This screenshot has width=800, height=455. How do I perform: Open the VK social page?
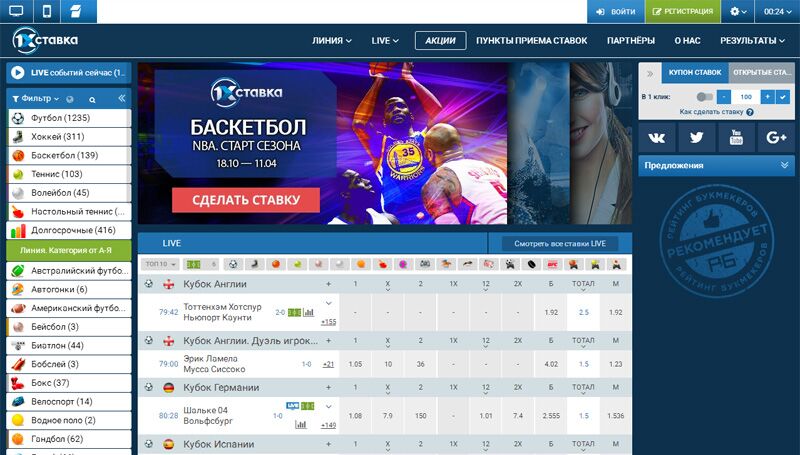[657, 137]
